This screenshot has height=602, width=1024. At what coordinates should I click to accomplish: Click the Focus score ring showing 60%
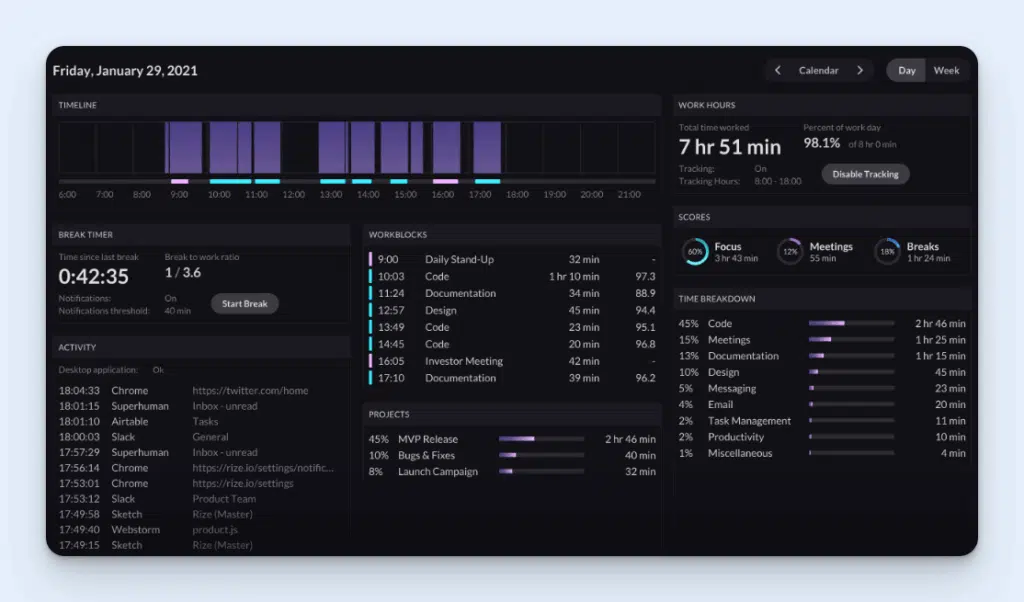[695, 252]
